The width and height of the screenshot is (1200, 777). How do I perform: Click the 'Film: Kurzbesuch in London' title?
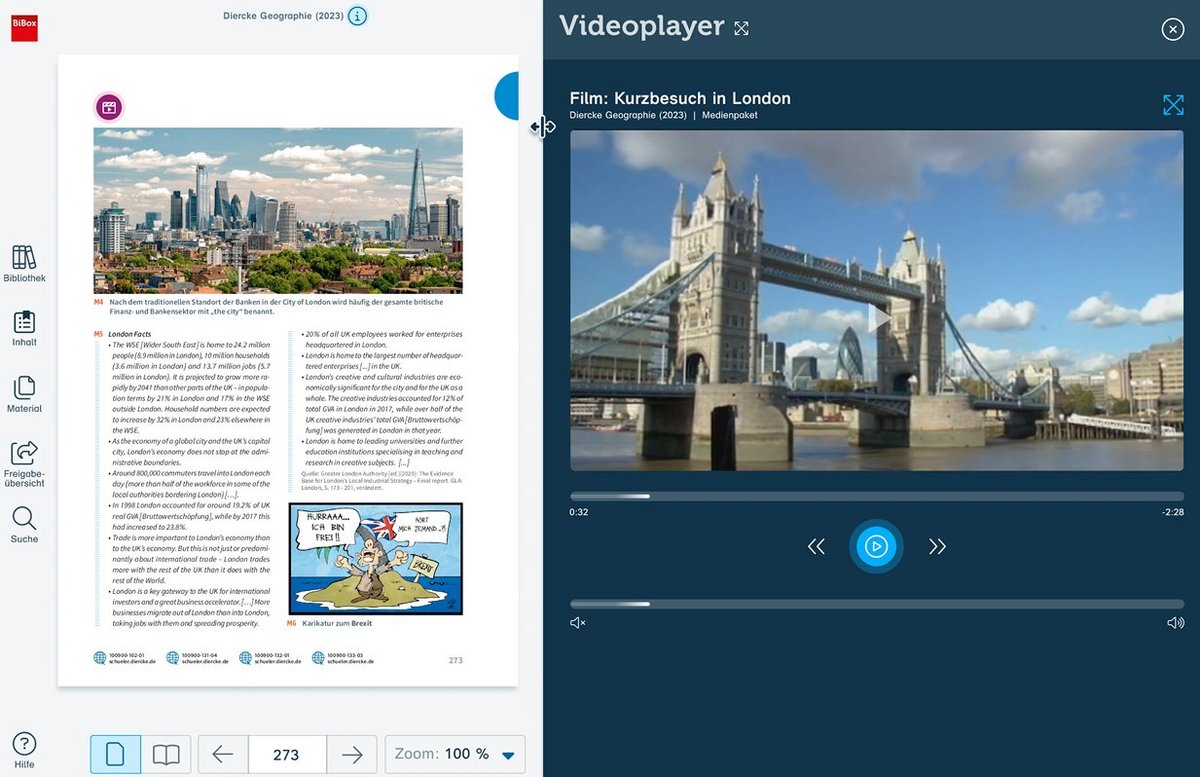click(680, 98)
